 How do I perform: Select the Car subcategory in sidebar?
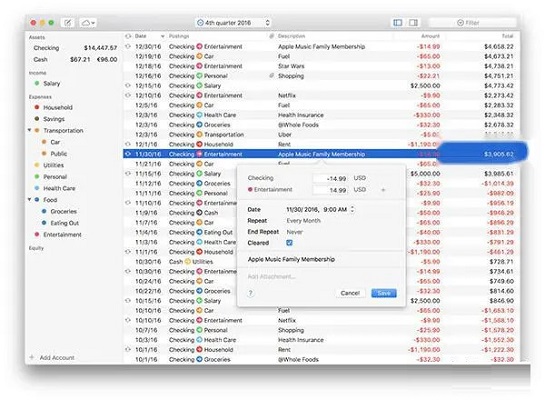point(55,142)
